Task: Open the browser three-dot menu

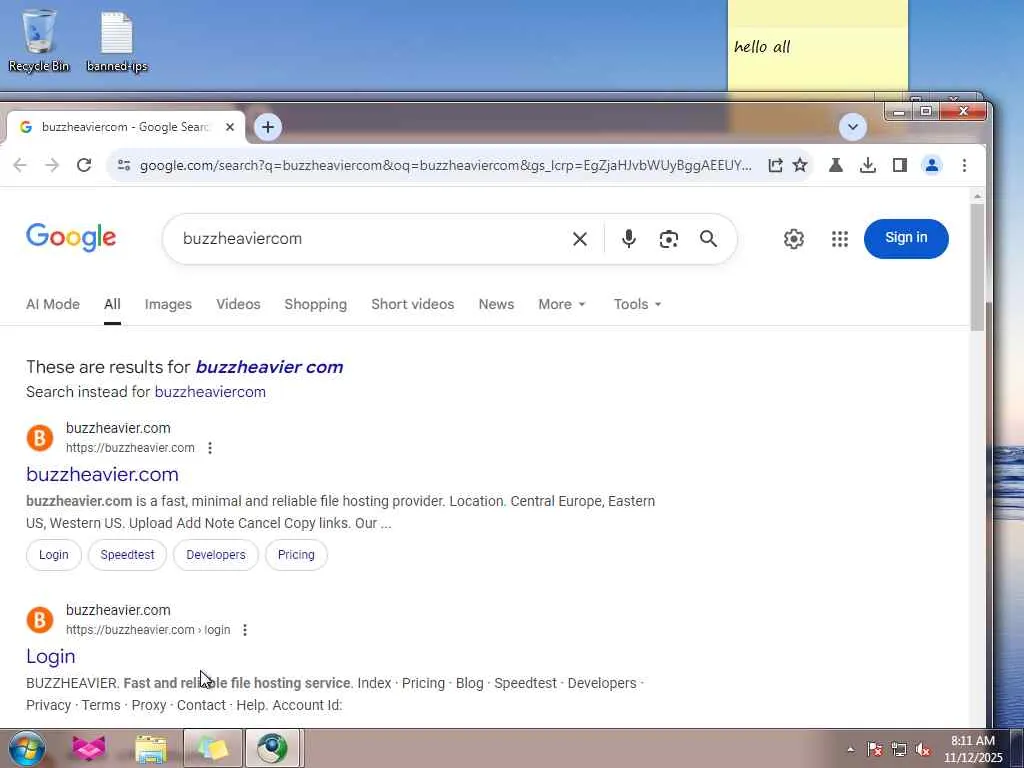Action: click(964, 165)
